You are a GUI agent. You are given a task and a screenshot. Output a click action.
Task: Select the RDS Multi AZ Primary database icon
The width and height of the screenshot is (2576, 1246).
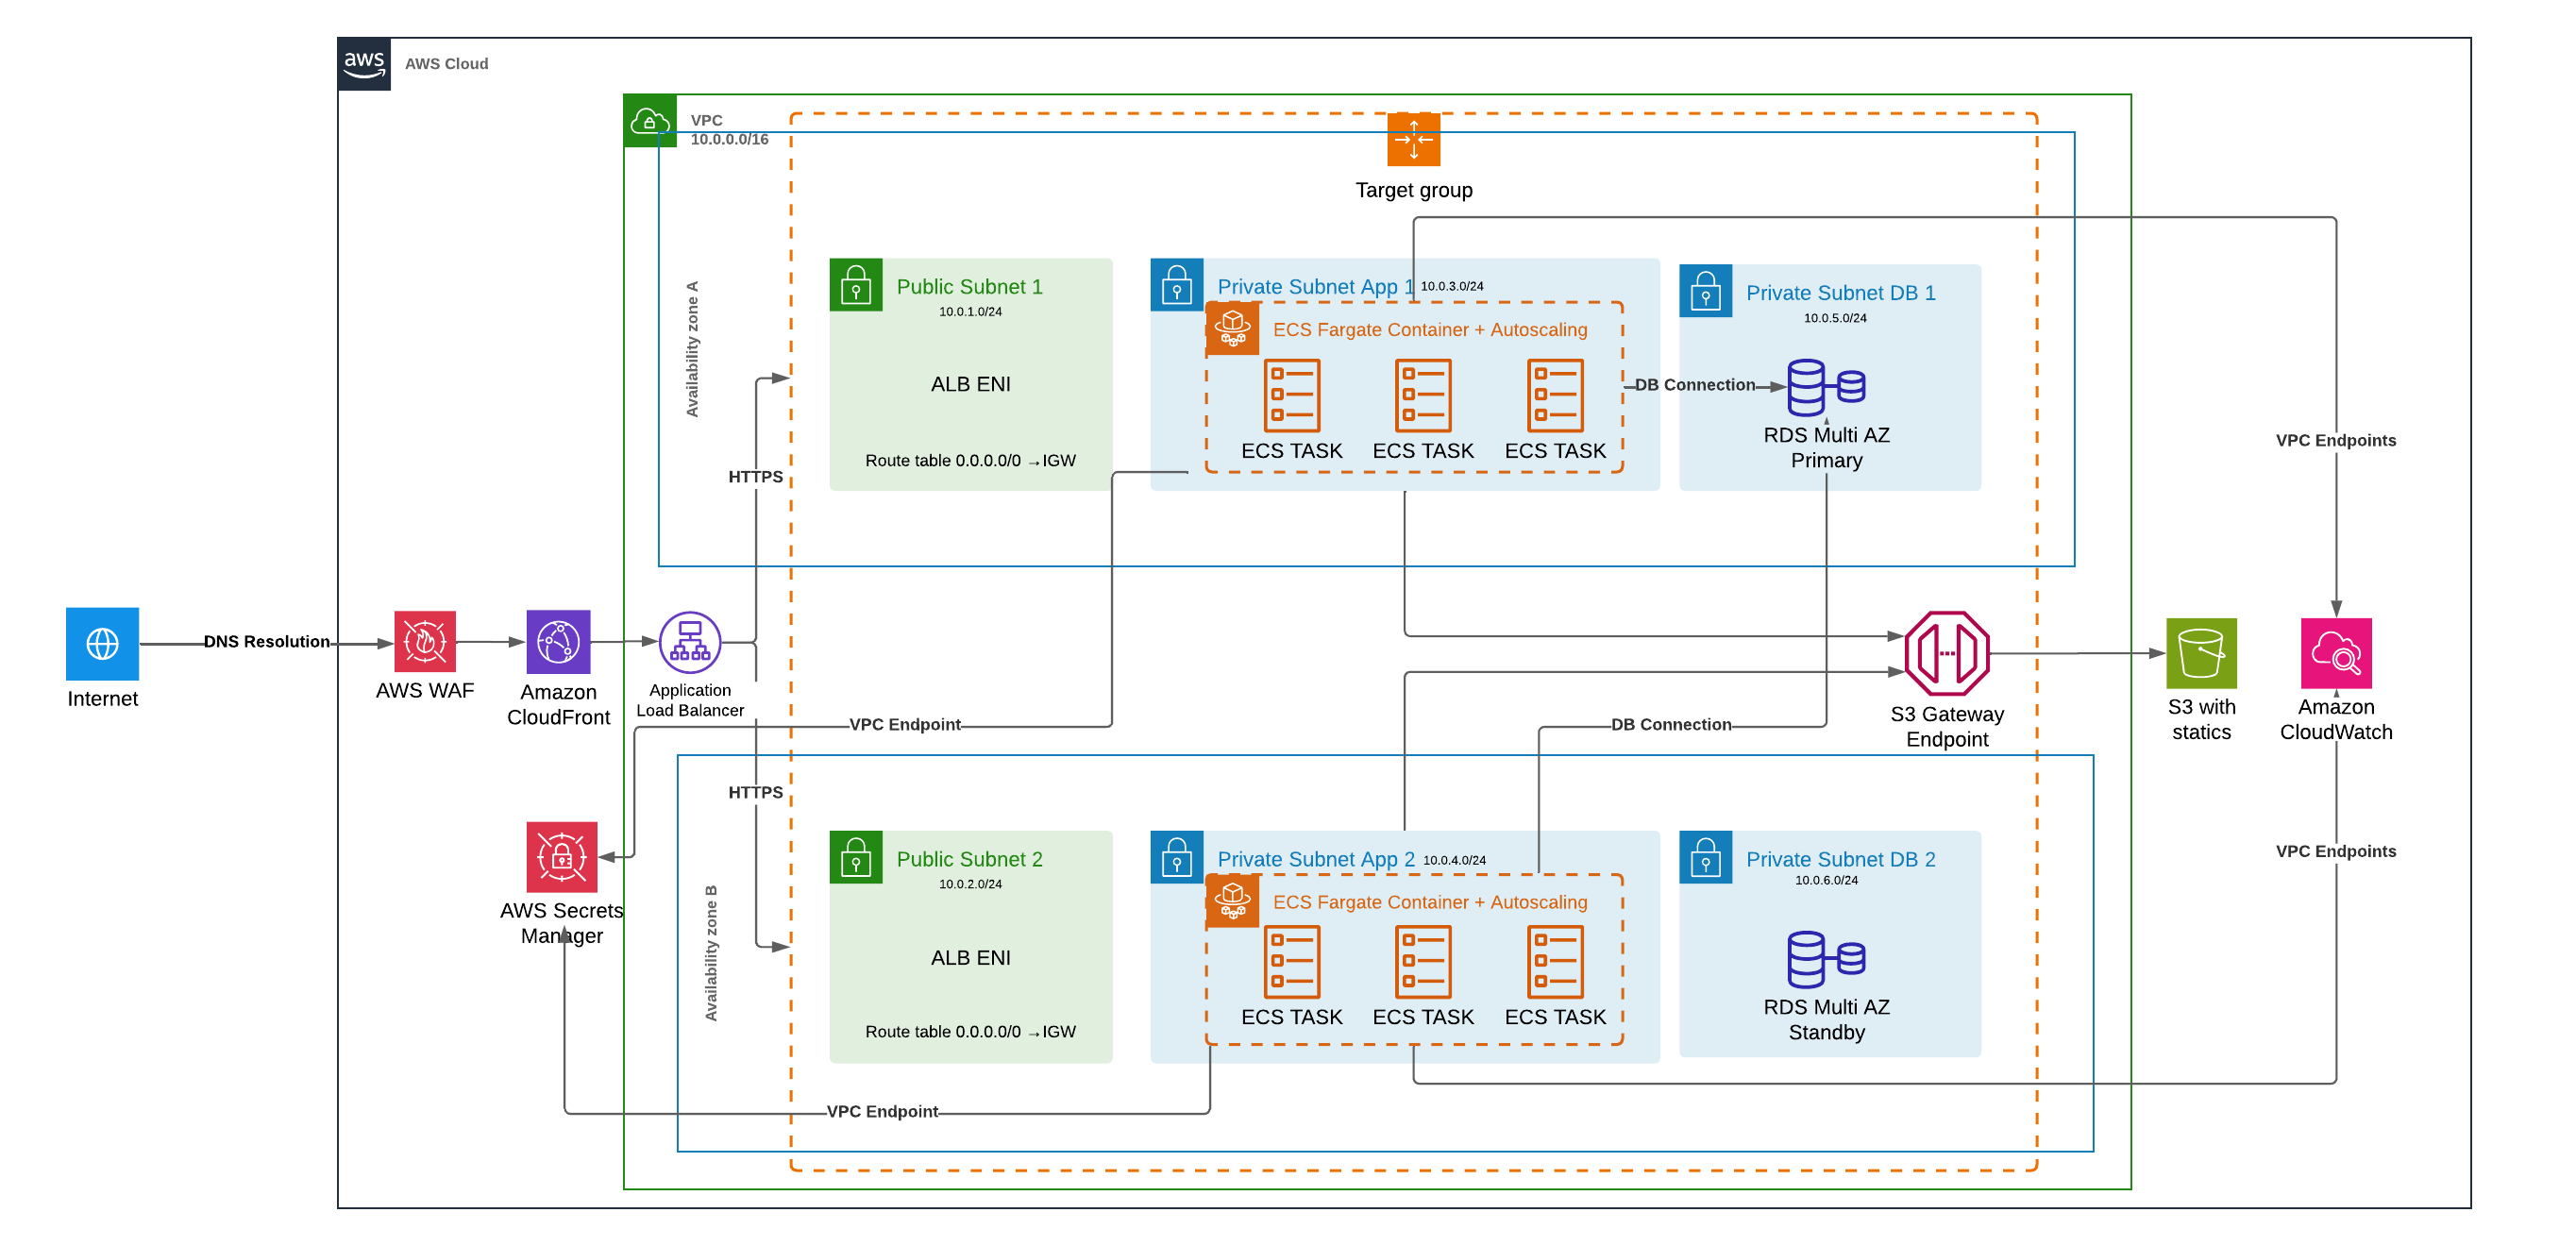point(1826,388)
